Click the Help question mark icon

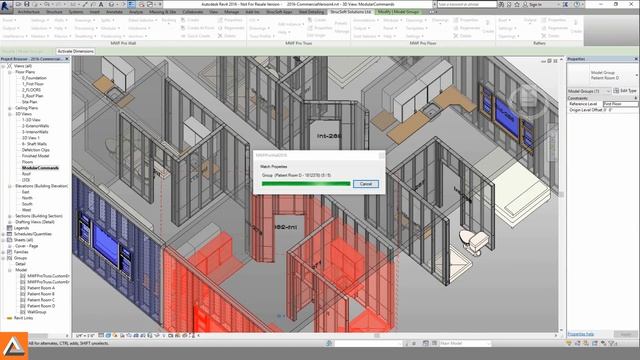click(x=576, y=4)
